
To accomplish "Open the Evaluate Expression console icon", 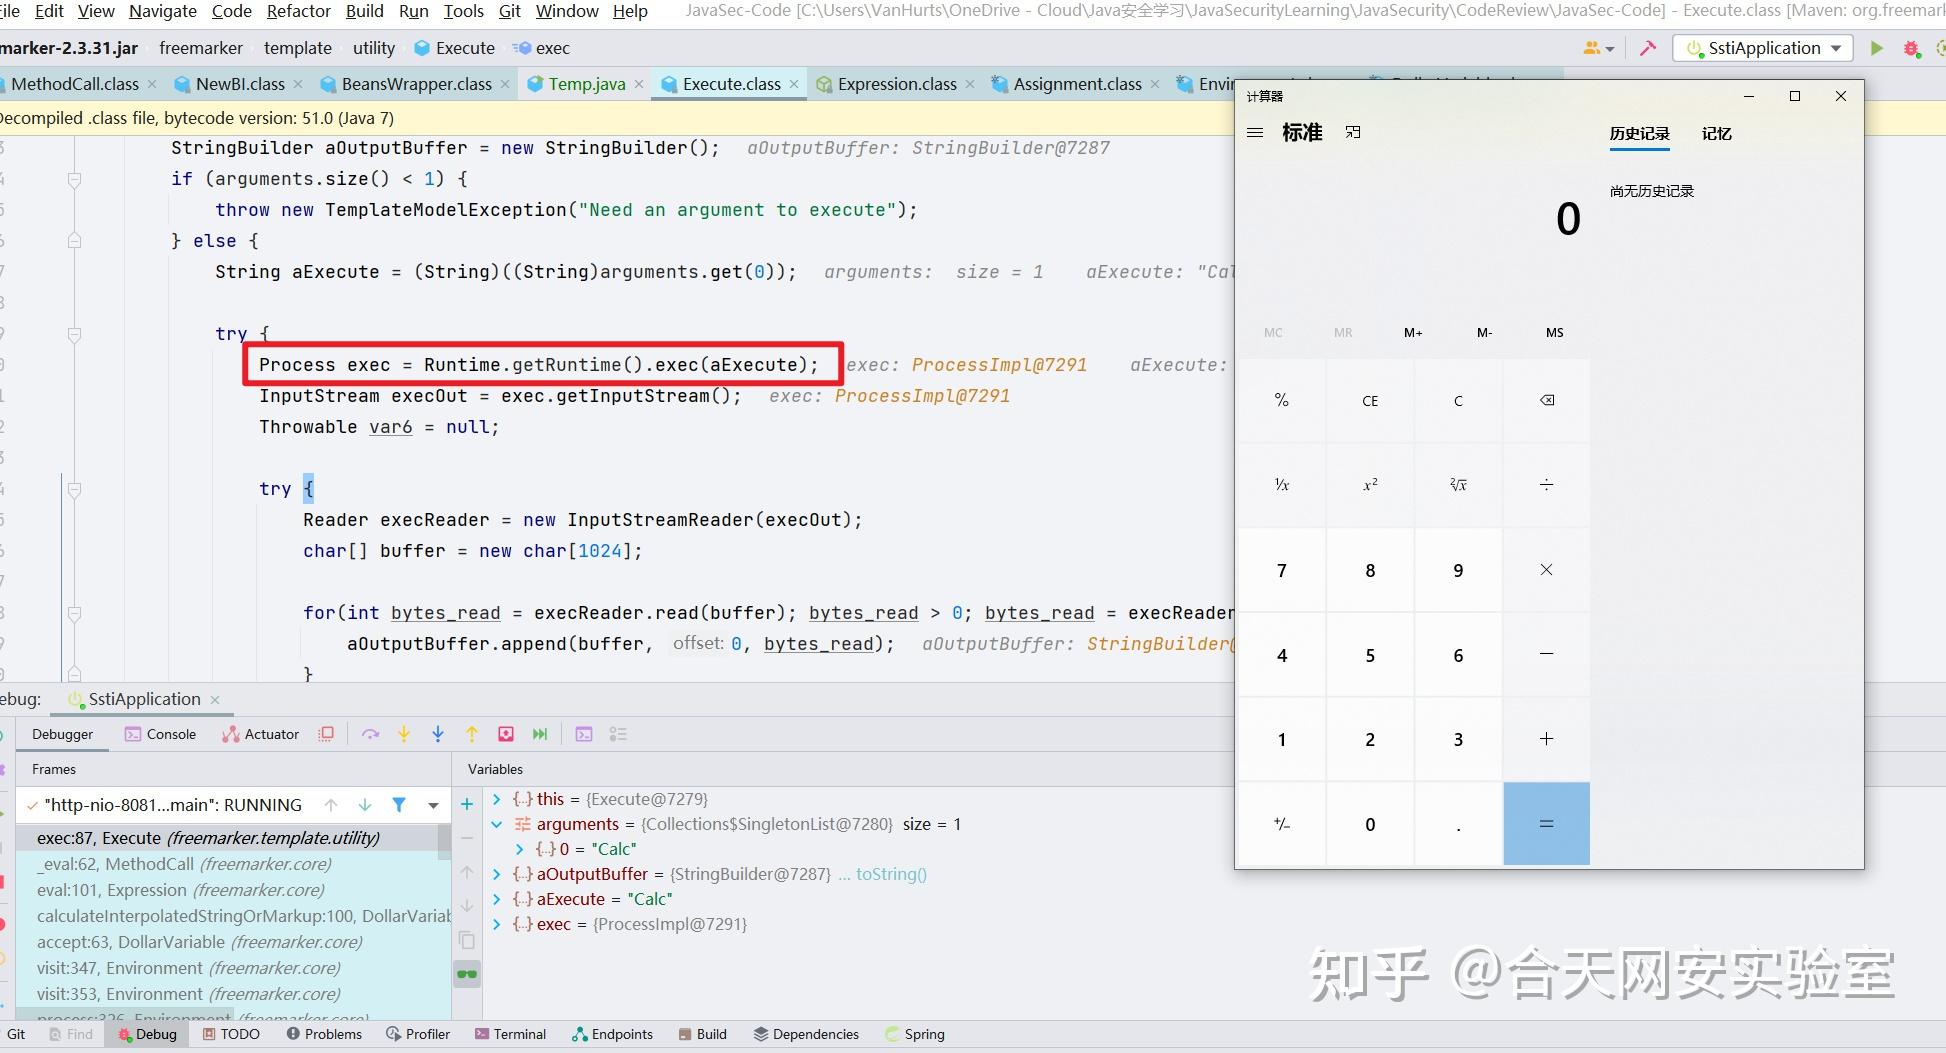I will [x=583, y=733].
